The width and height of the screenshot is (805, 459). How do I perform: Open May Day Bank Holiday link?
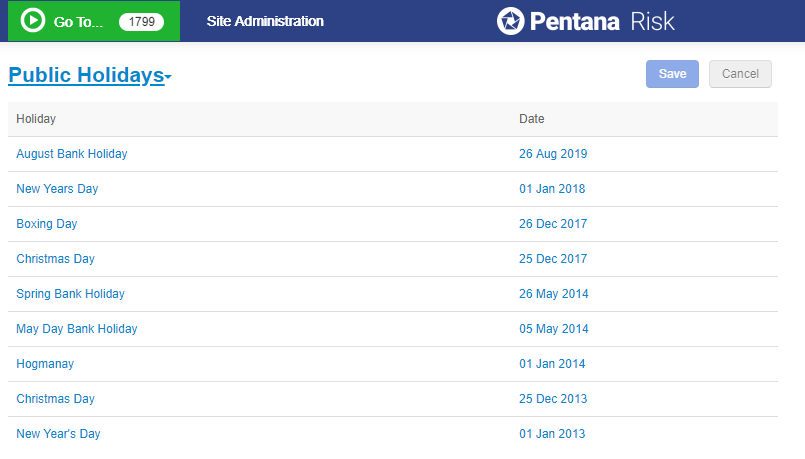[77, 329]
